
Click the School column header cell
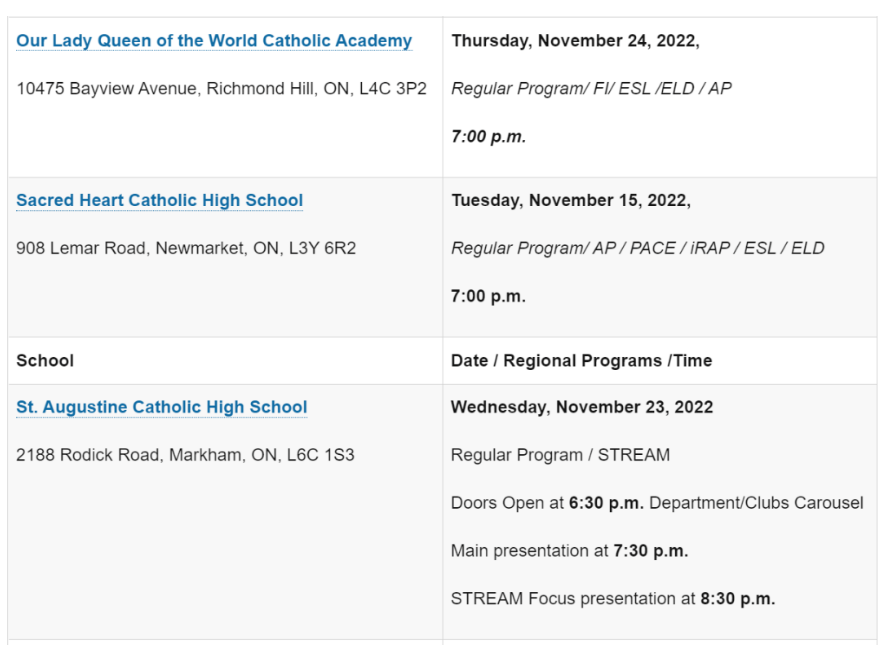coord(45,360)
